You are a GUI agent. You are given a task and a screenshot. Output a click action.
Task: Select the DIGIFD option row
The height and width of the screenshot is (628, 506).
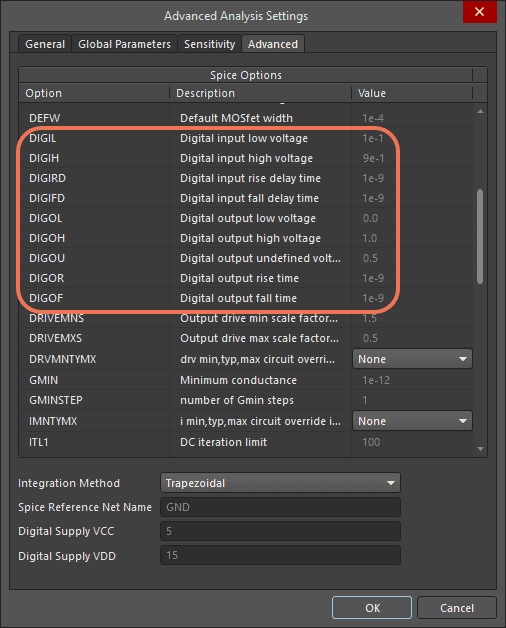246,198
